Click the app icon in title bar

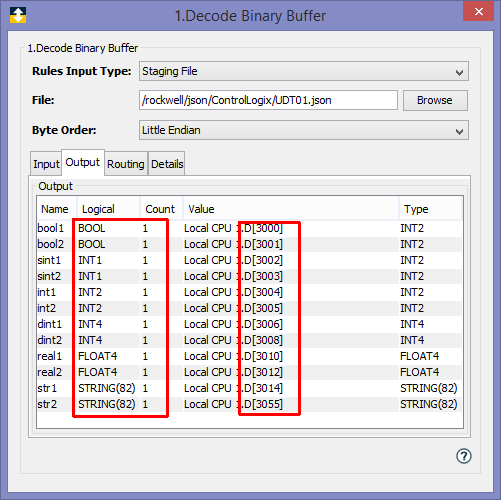(x=18, y=15)
